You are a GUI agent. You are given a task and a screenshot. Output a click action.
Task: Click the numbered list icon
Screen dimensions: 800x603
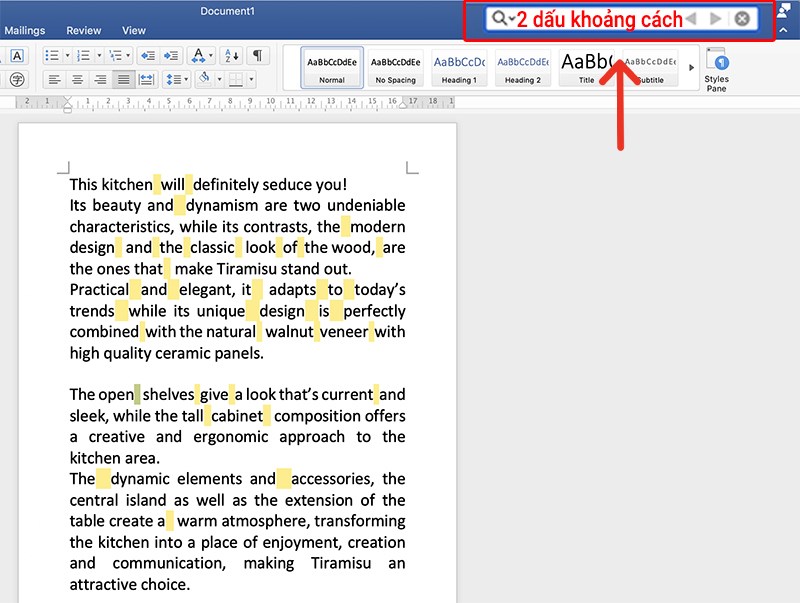click(x=84, y=56)
